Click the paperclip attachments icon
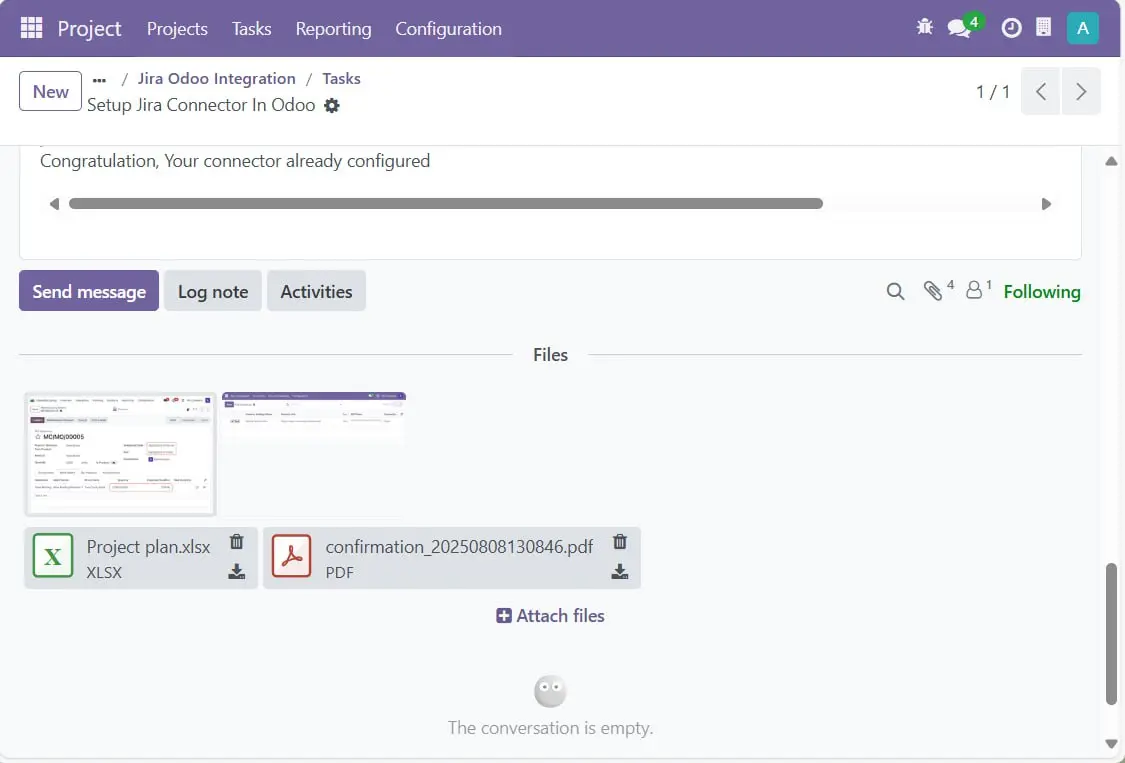 (x=933, y=291)
